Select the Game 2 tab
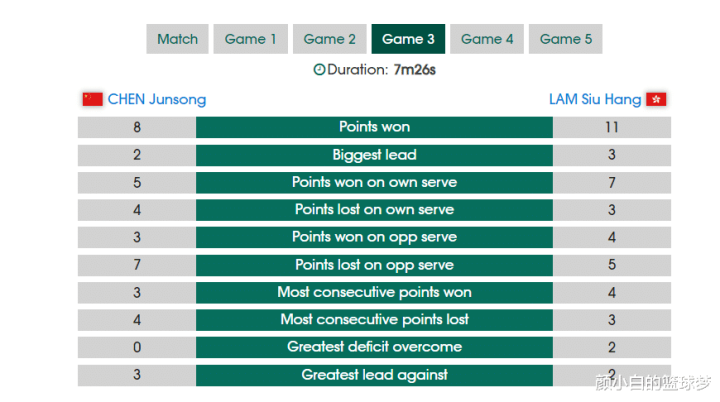 pyautogui.click(x=330, y=39)
